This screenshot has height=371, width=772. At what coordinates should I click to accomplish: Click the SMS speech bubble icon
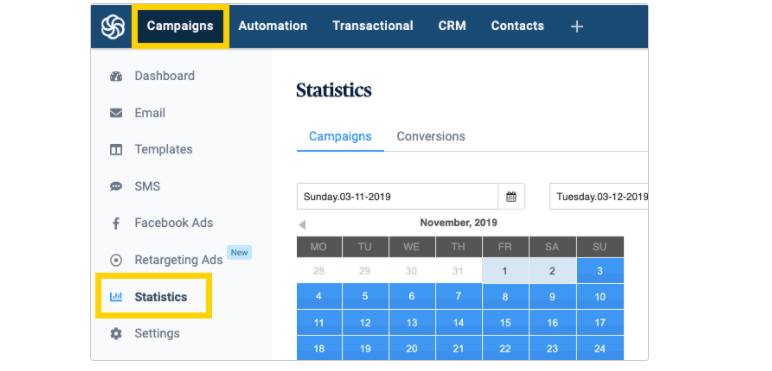[x=116, y=186]
